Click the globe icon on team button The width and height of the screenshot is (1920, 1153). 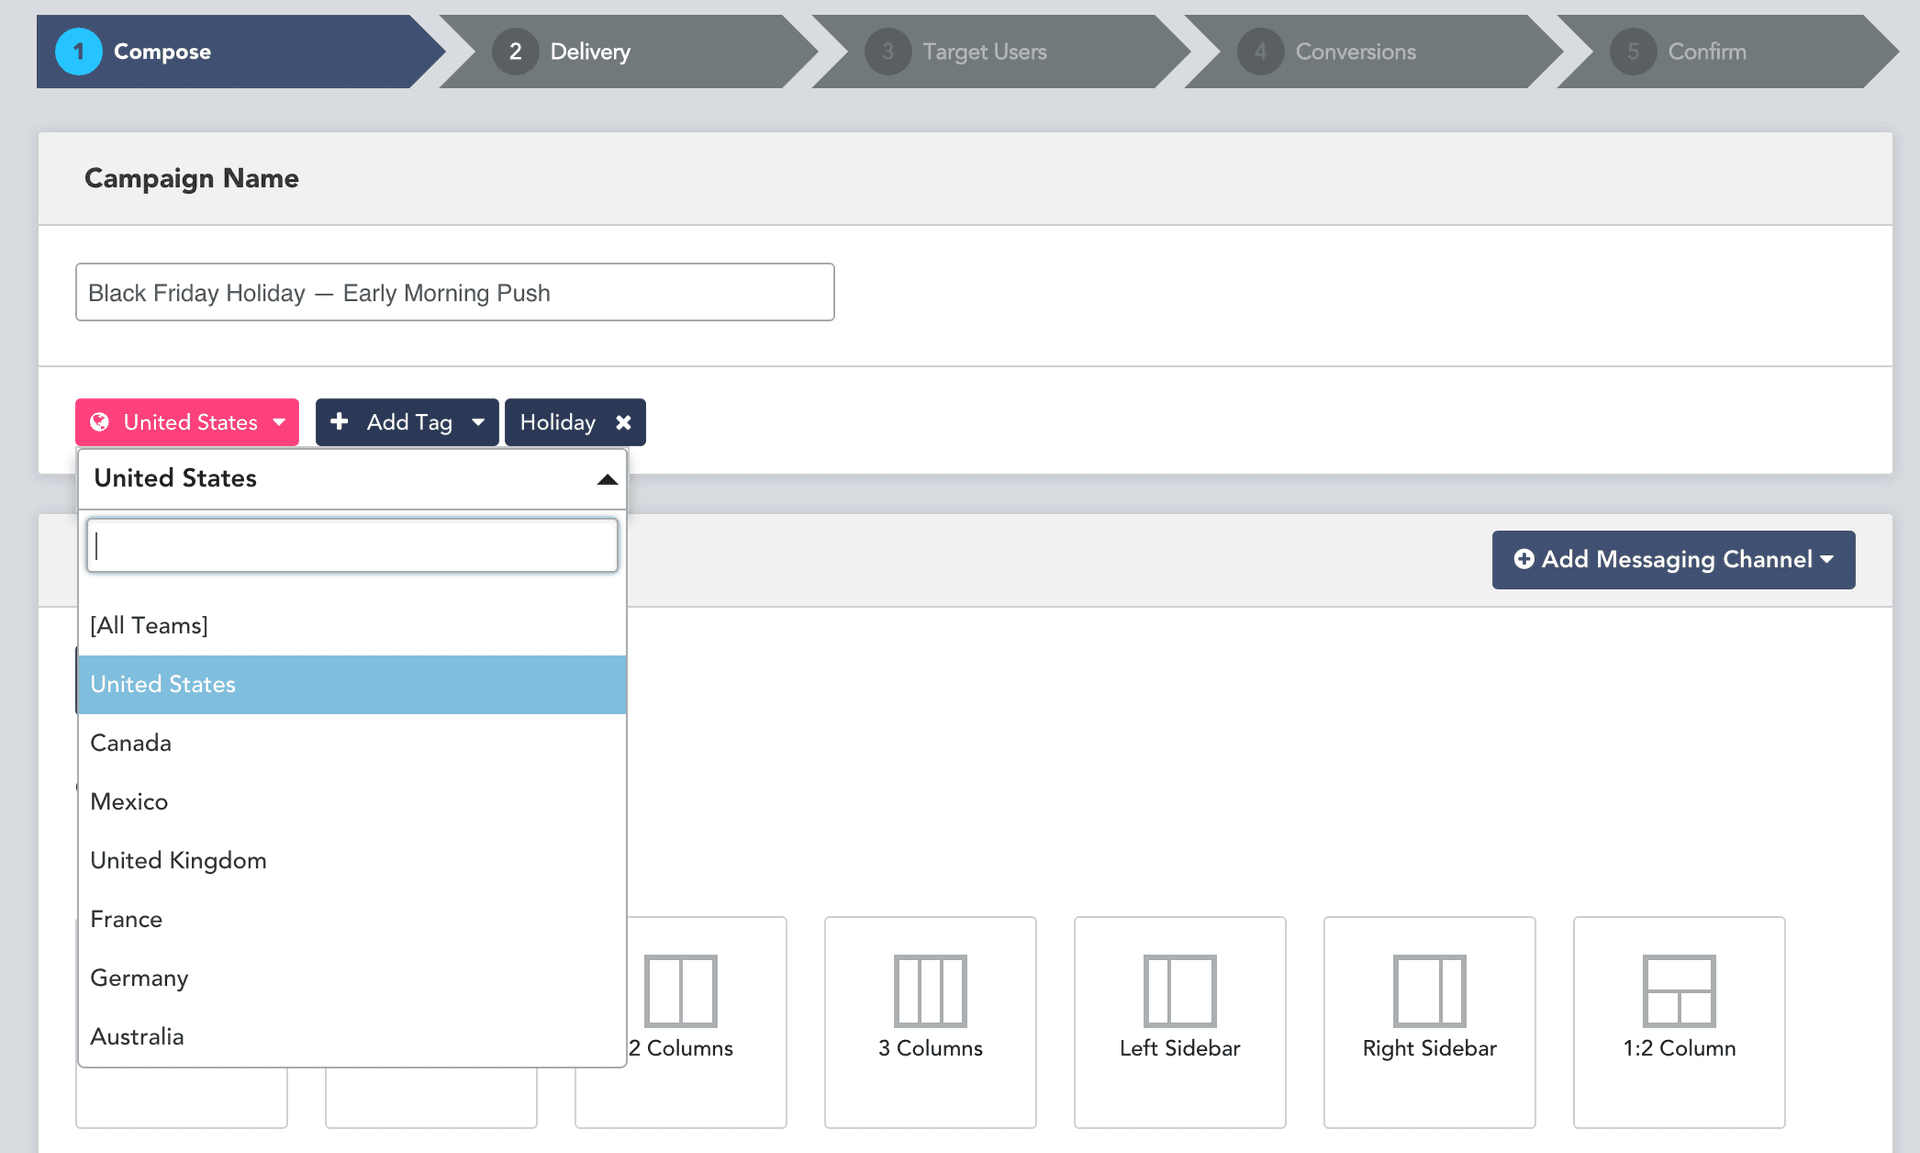point(100,422)
